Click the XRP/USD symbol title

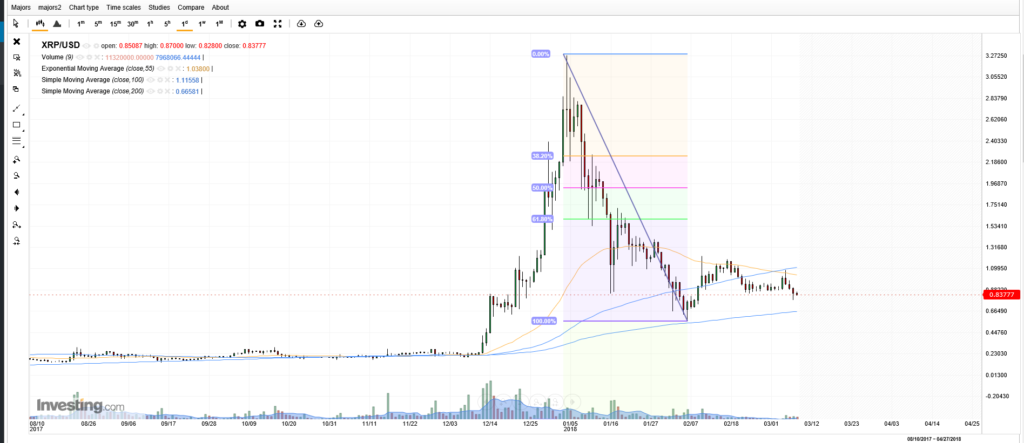[x=60, y=46]
